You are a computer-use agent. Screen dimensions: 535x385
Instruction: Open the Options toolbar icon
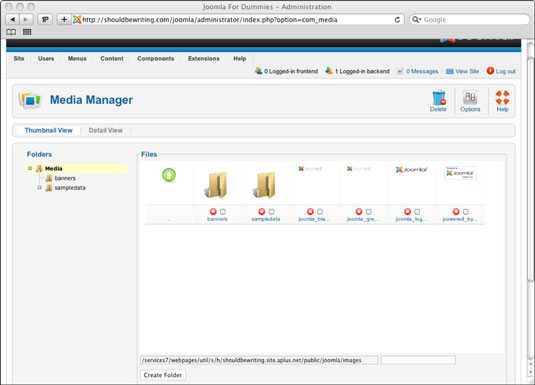(470, 98)
